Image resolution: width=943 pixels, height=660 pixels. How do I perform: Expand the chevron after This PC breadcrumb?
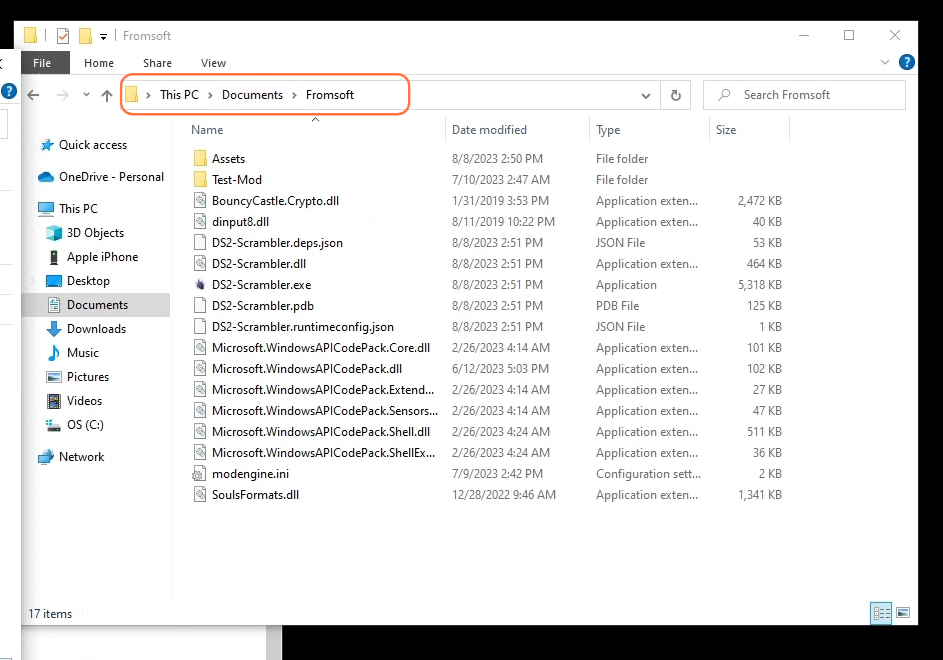coord(210,95)
